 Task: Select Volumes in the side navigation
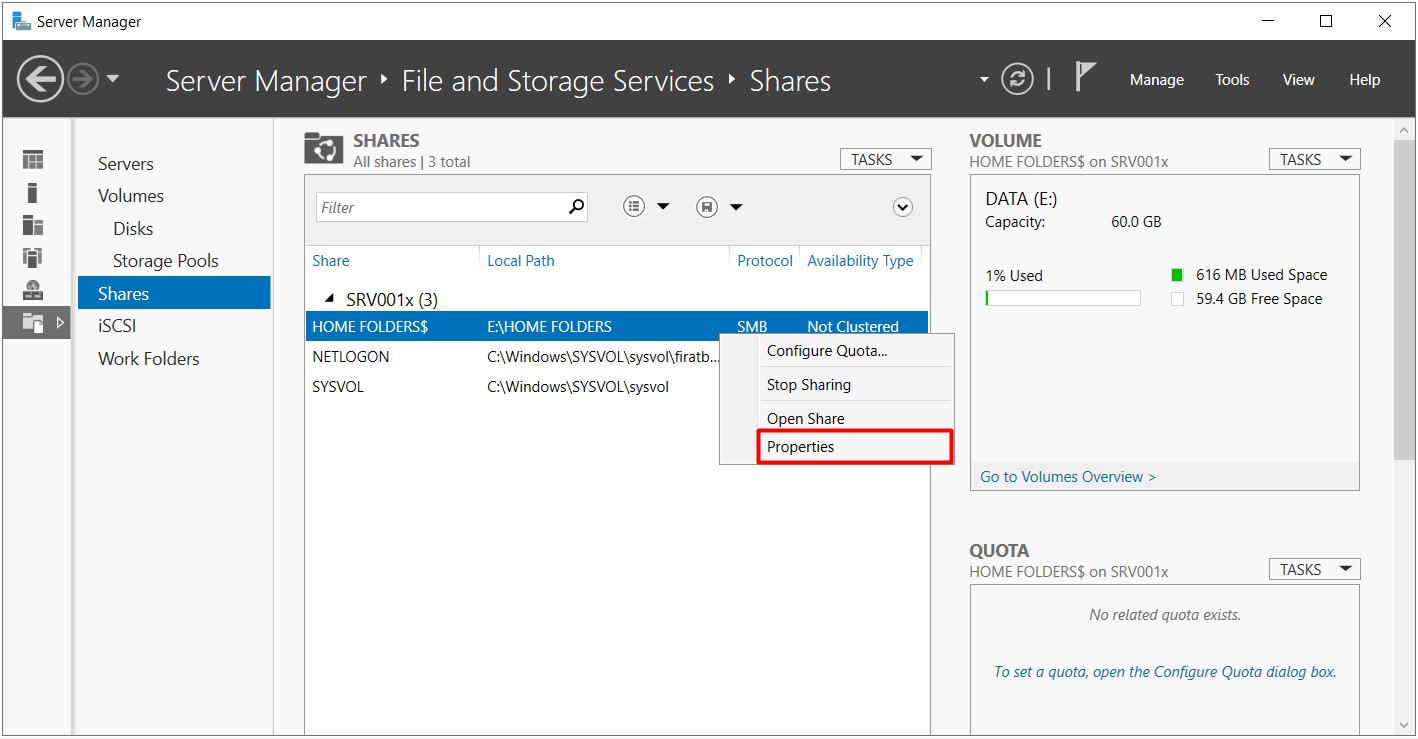pyautogui.click(x=131, y=196)
